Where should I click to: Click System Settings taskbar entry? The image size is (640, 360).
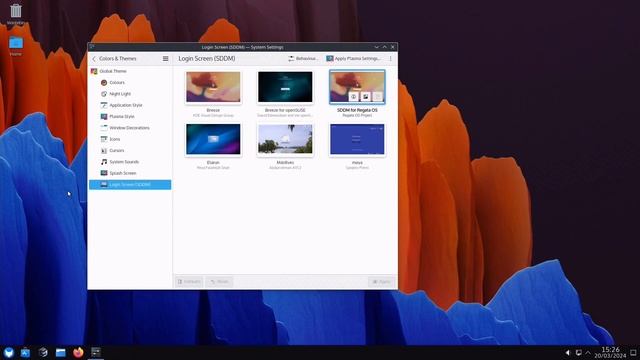pyautogui.click(x=96, y=352)
